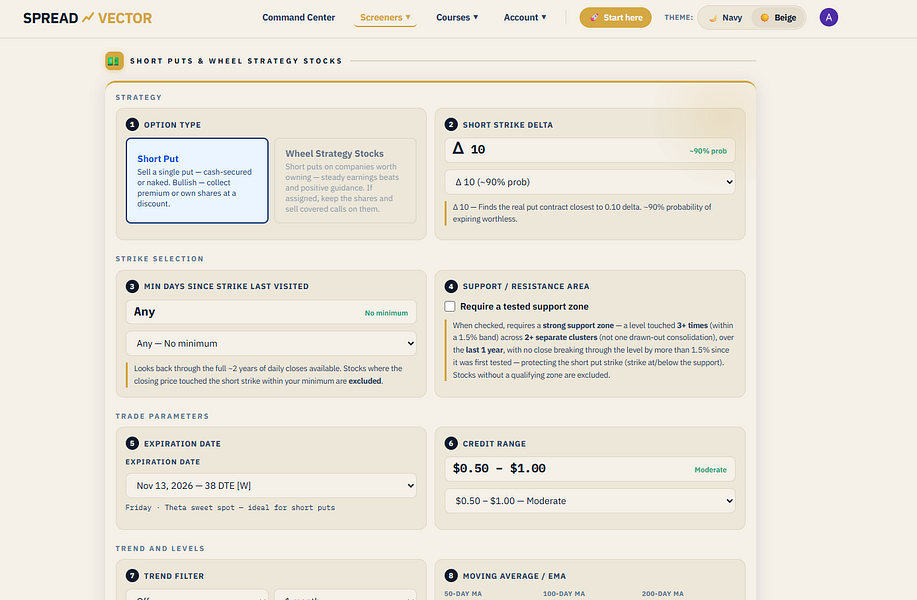Click the "~90% prob" badge
This screenshot has height=600, width=917.
point(708,151)
